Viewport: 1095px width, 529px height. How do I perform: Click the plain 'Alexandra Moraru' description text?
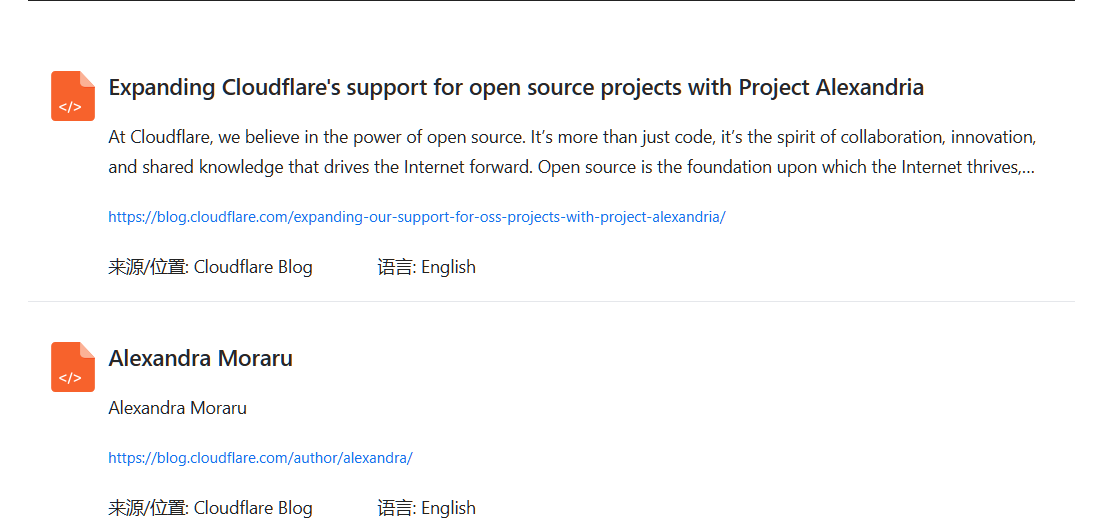177,408
